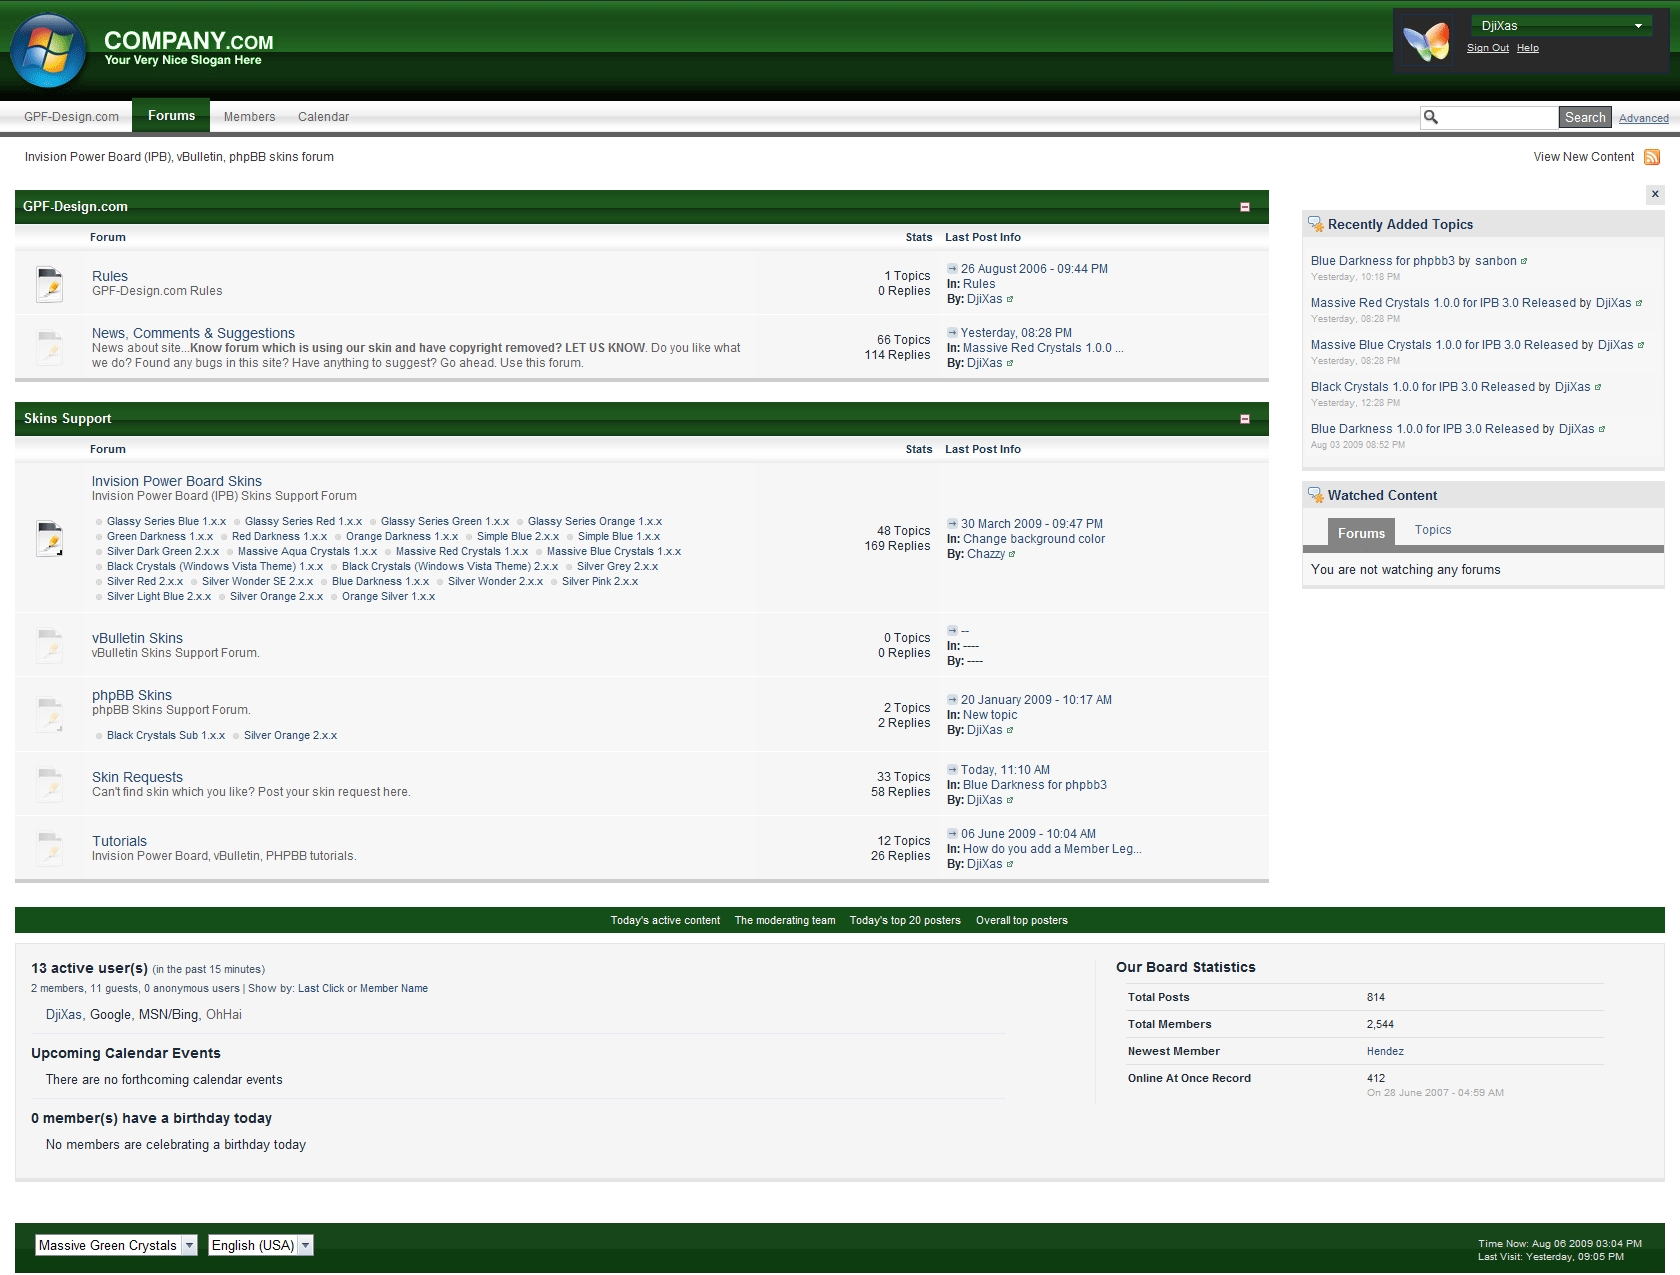The image size is (1680, 1275).
Task: Click the Invision Power Board Skins forum icon
Action: click(49, 539)
